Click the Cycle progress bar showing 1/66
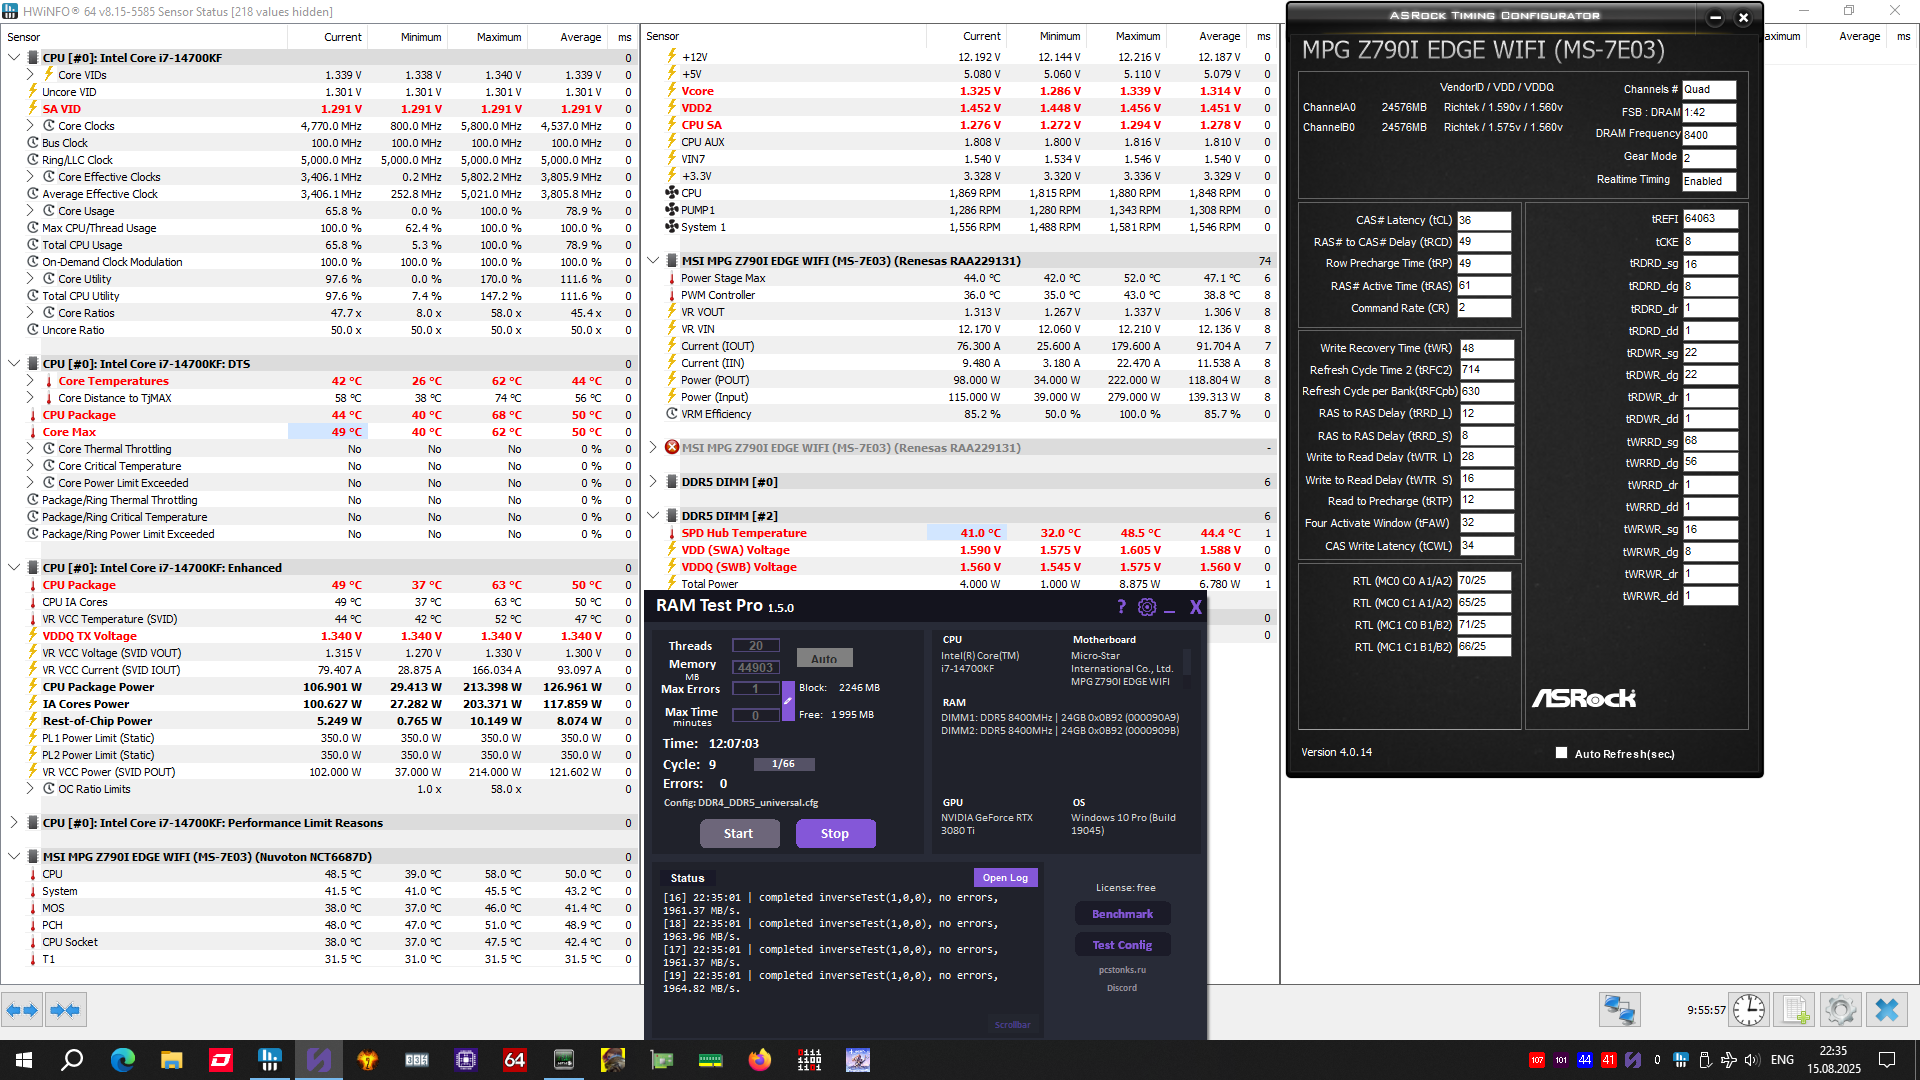This screenshot has width=1920, height=1080. tap(783, 764)
